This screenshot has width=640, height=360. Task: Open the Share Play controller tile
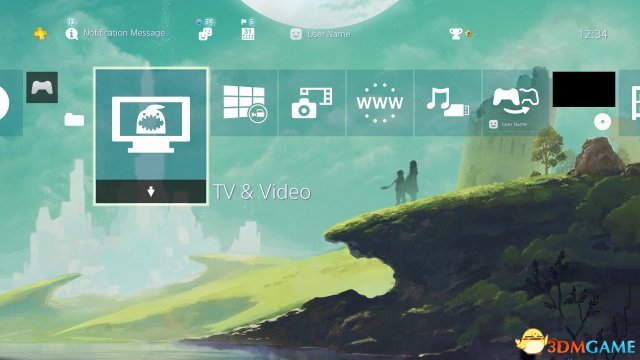click(x=516, y=103)
